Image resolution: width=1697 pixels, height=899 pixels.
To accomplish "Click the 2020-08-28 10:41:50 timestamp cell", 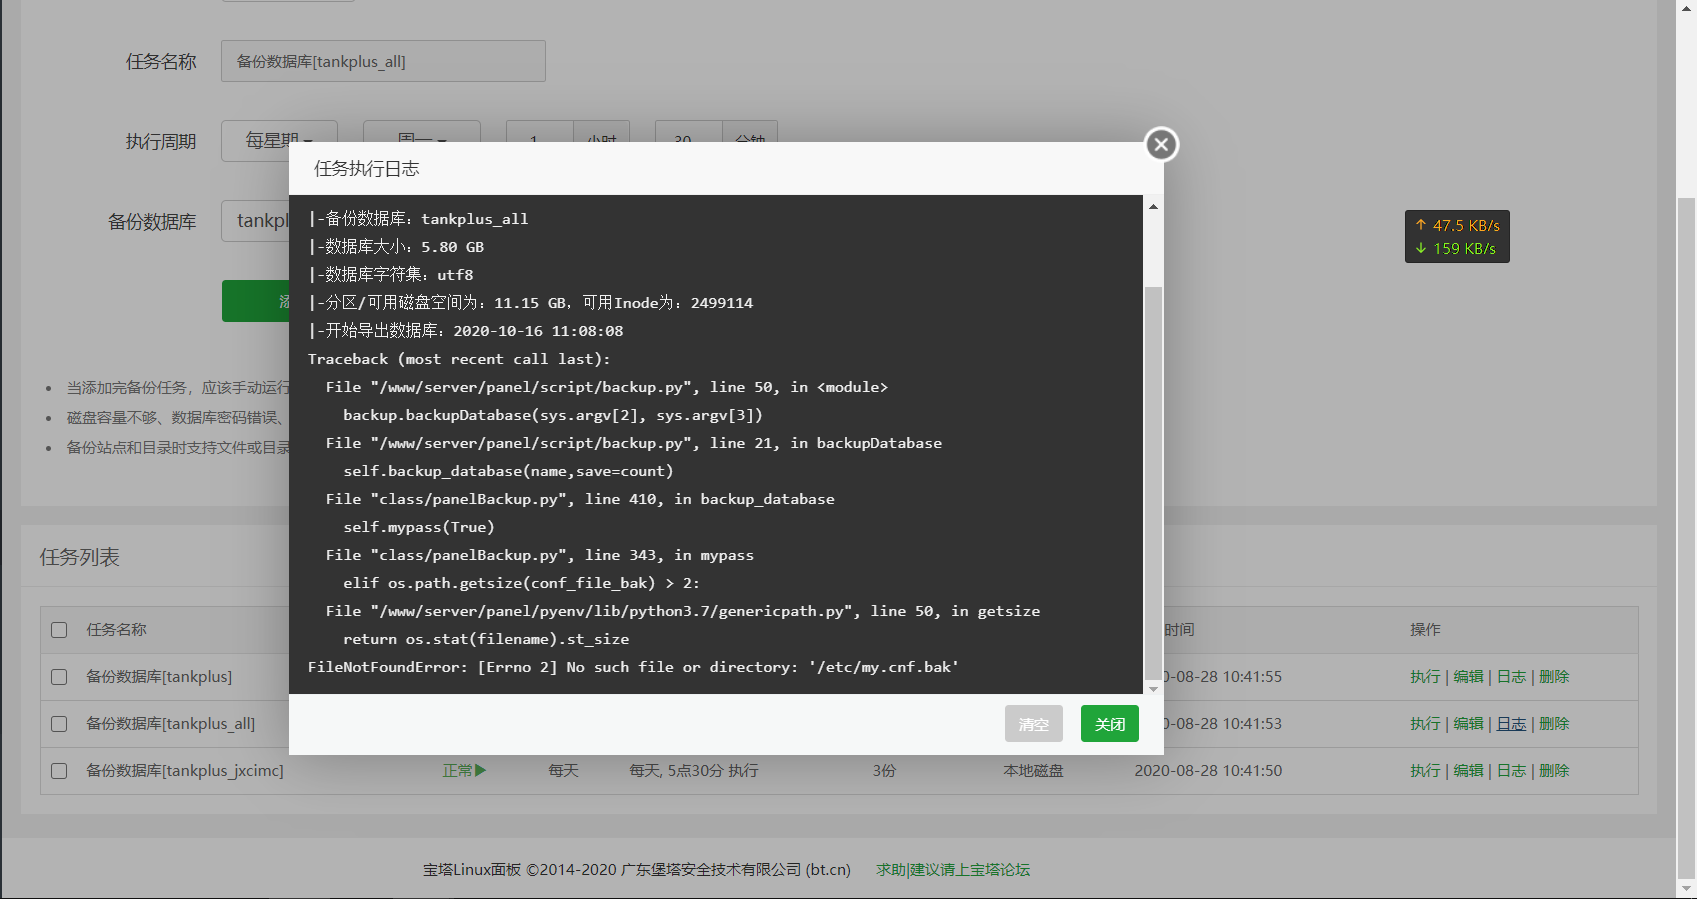I will [x=1208, y=771].
